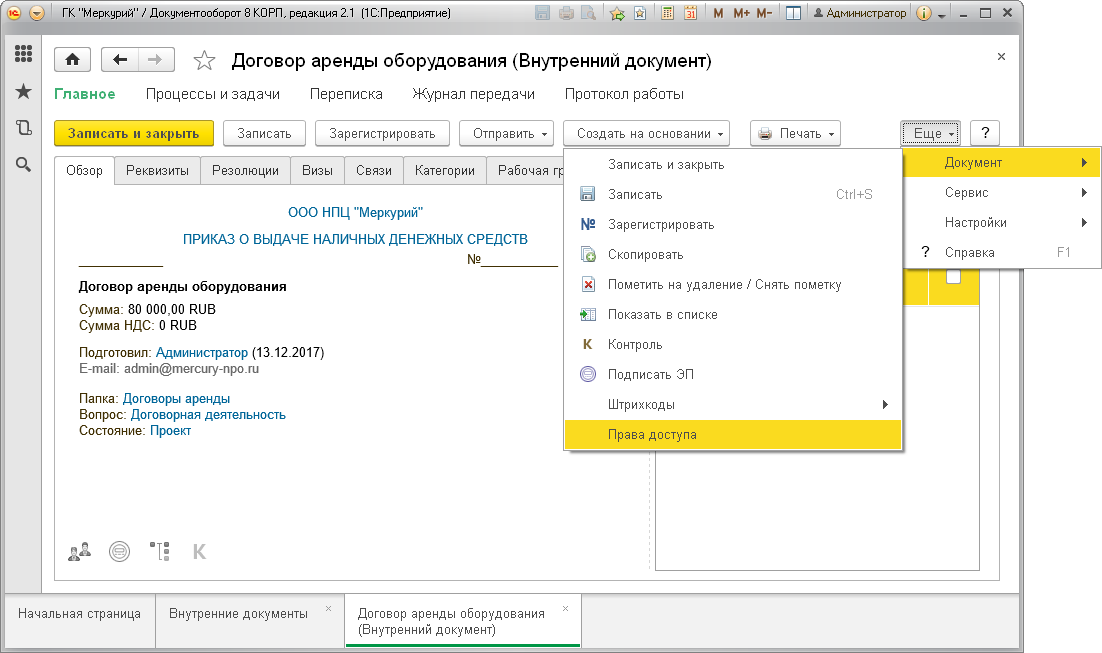Click electronic signature icon at bottom

(119, 552)
